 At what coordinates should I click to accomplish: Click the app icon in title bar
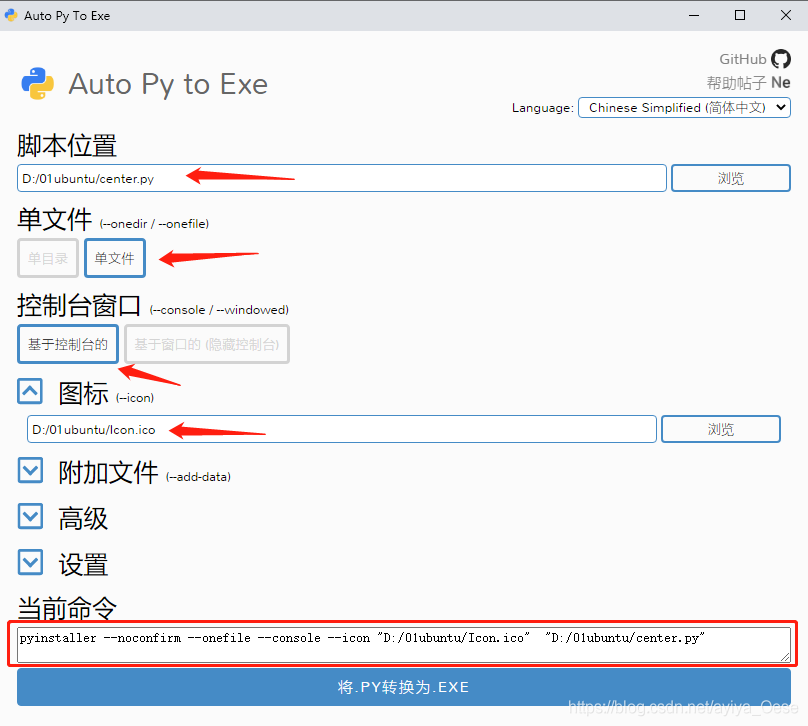[x=11, y=15]
